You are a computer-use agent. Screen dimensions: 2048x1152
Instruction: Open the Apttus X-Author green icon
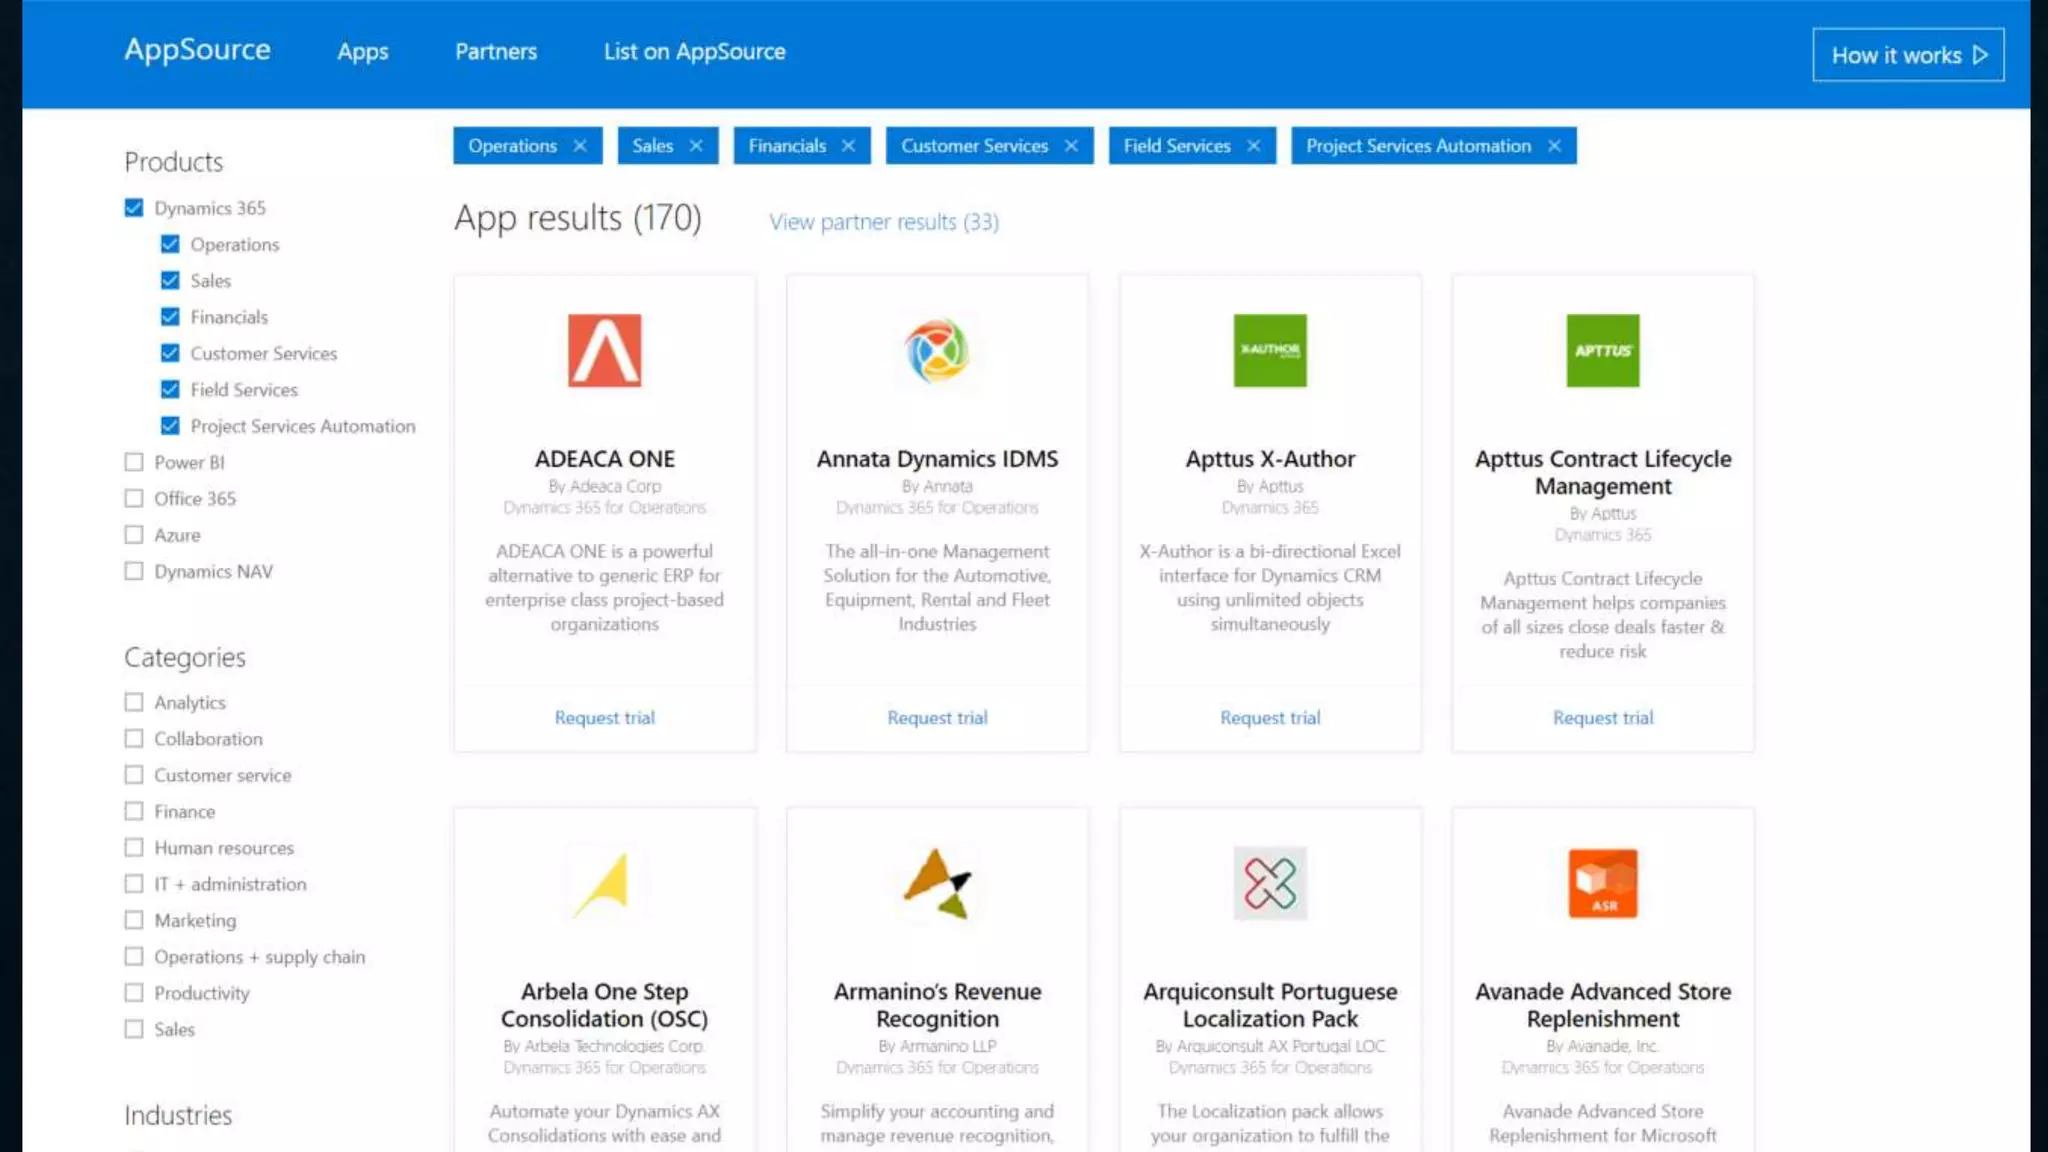coord(1270,350)
